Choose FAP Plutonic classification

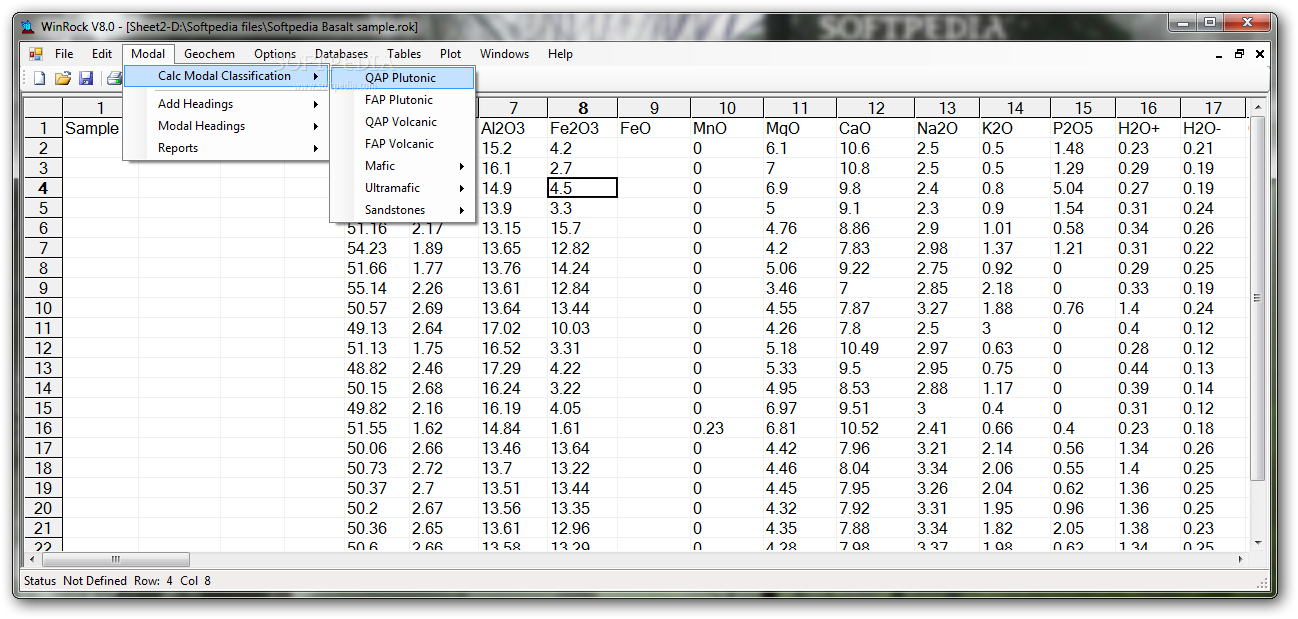coord(402,100)
